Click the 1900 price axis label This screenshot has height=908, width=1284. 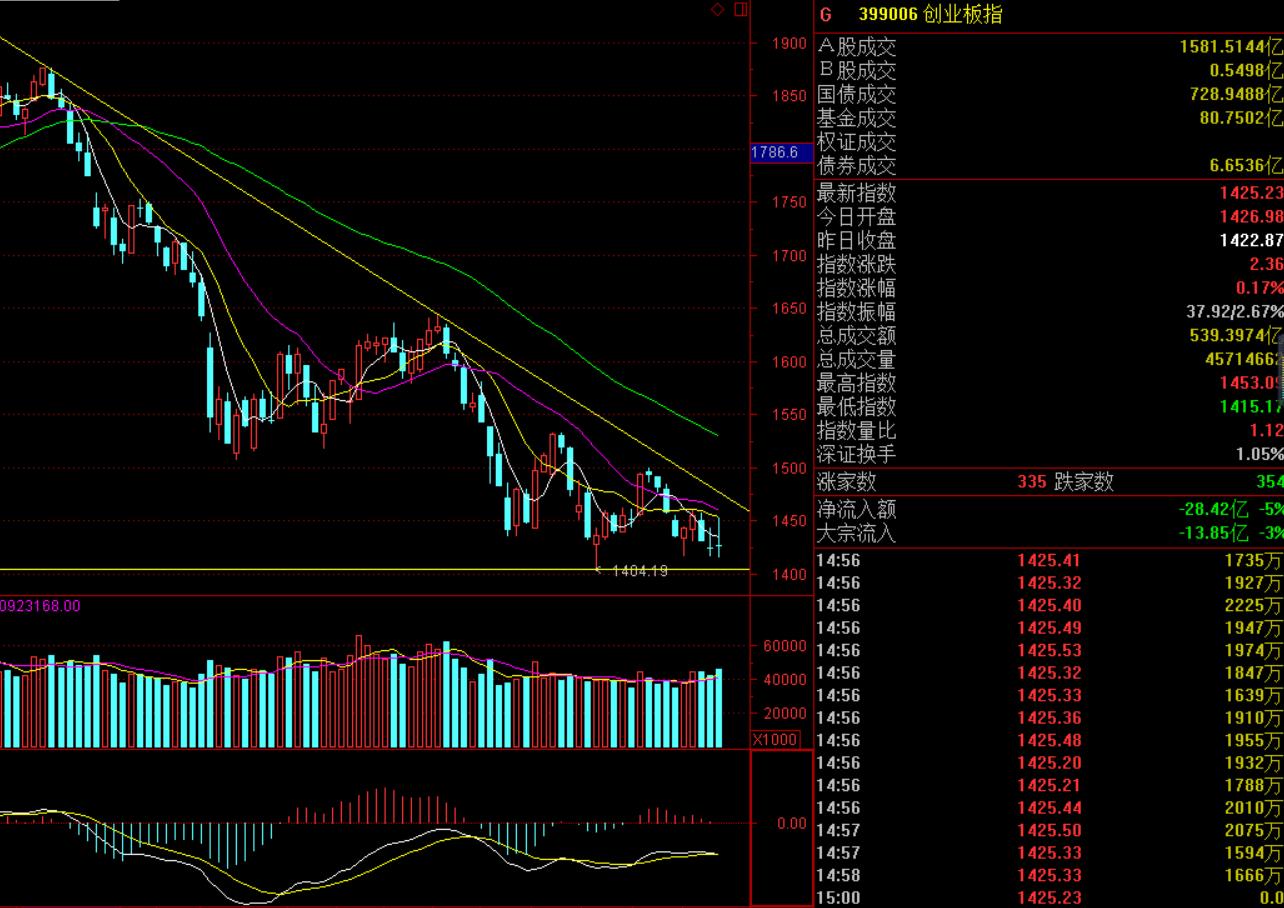[789, 43]
